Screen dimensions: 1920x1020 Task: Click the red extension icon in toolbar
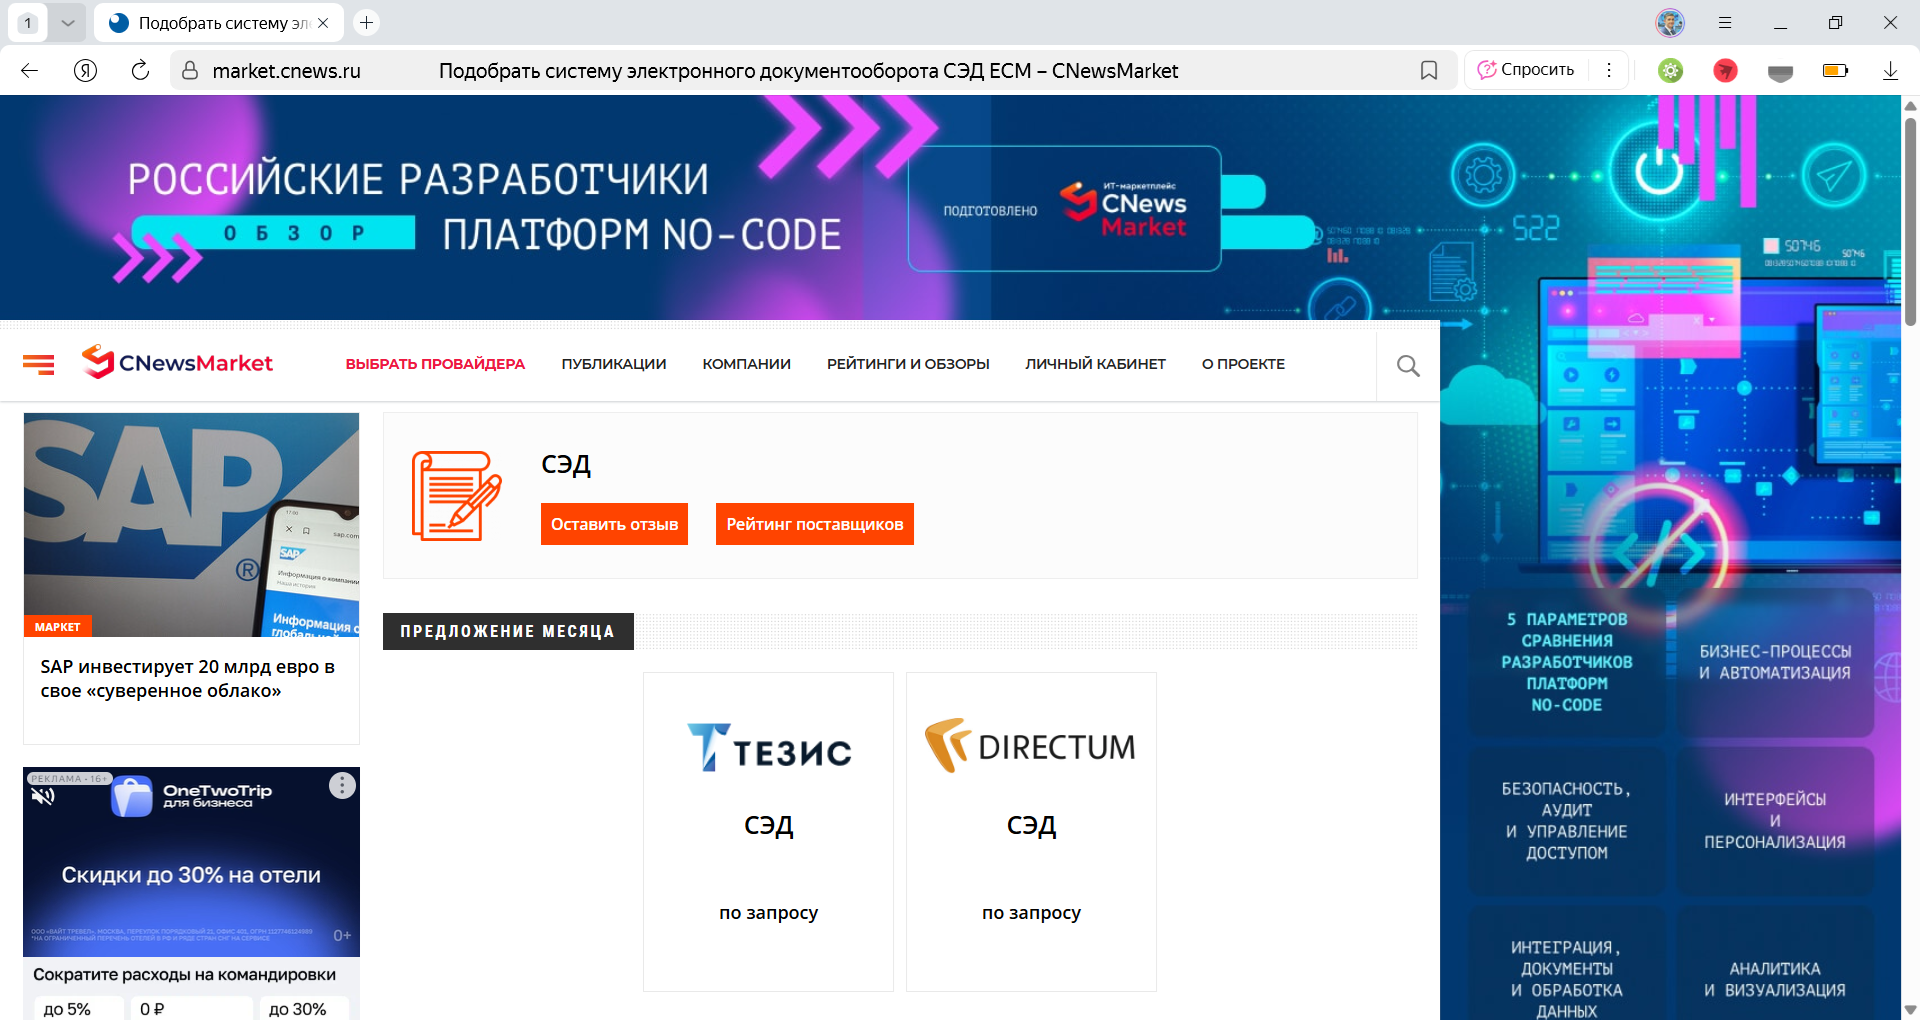pyautogui.click(x=1724, y=70)
